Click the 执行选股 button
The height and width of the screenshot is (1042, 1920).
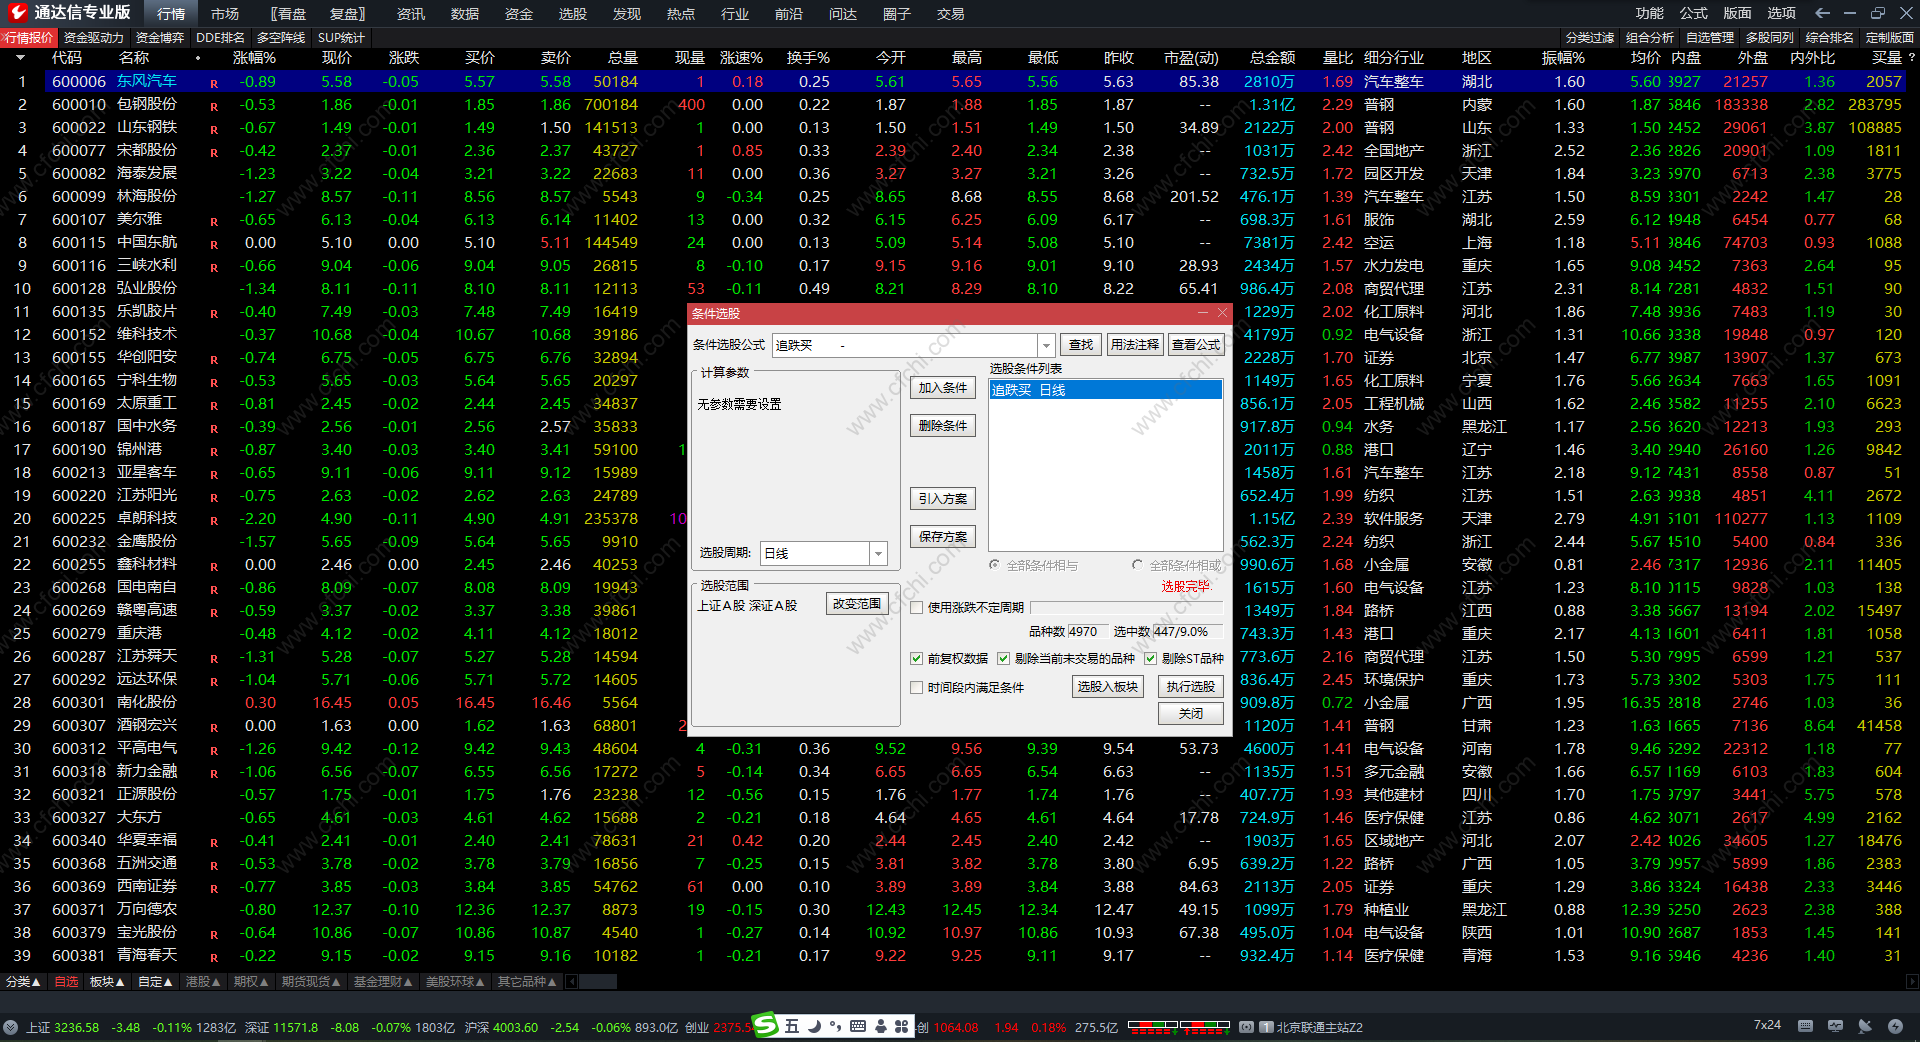tap(1190, 687)
